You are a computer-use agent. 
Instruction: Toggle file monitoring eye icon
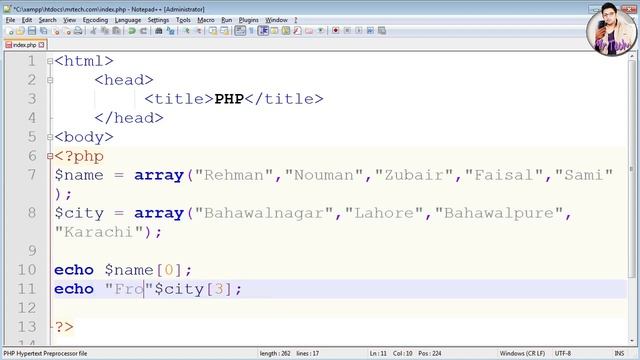tap(320, 31)
